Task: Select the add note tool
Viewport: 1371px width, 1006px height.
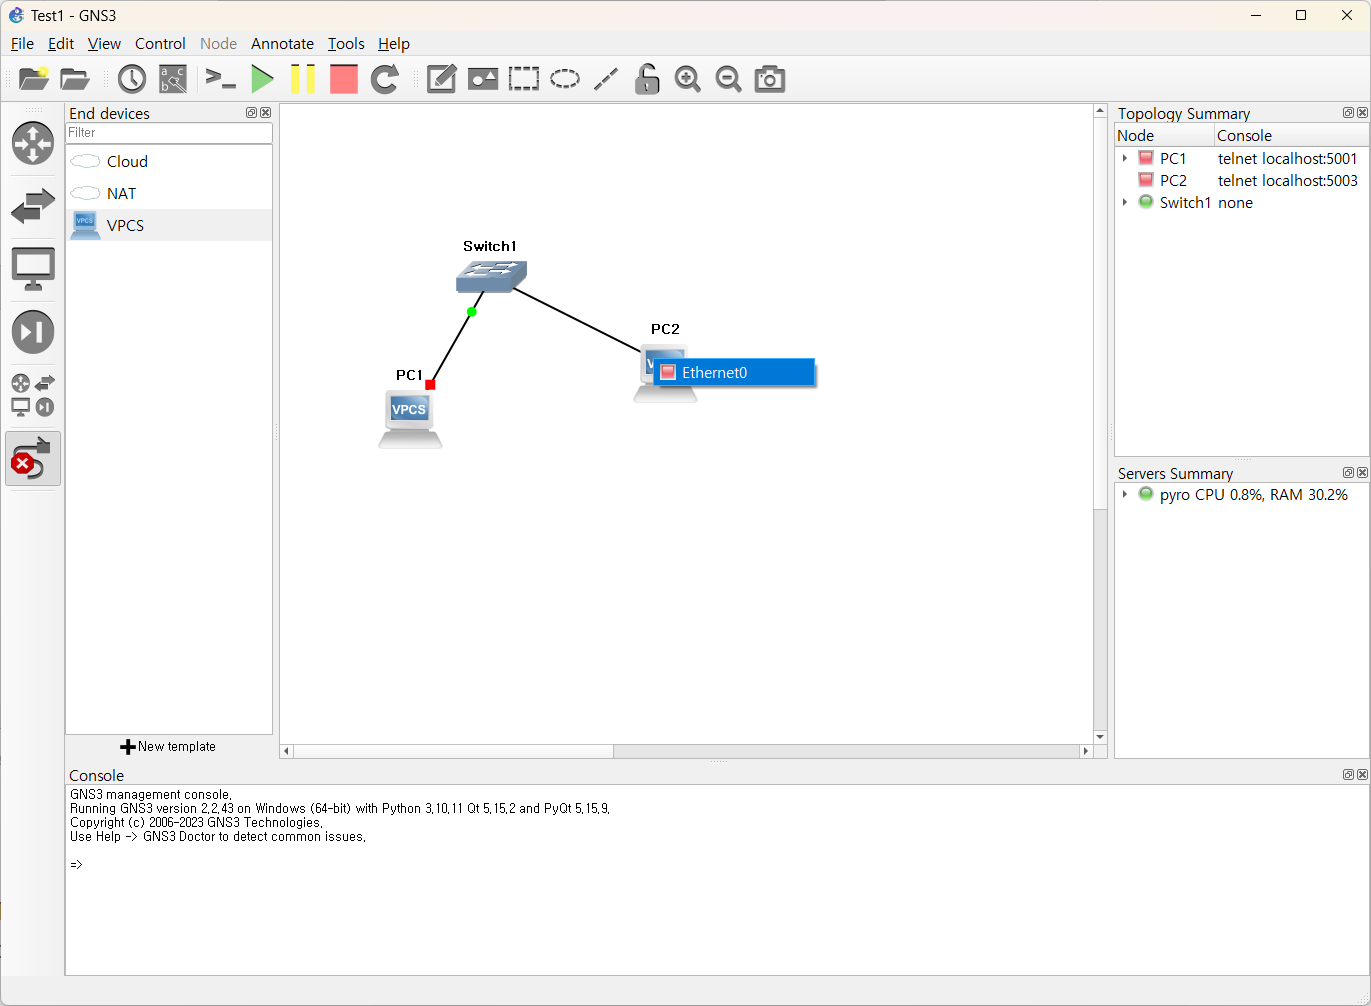Action: click(441, 79)
